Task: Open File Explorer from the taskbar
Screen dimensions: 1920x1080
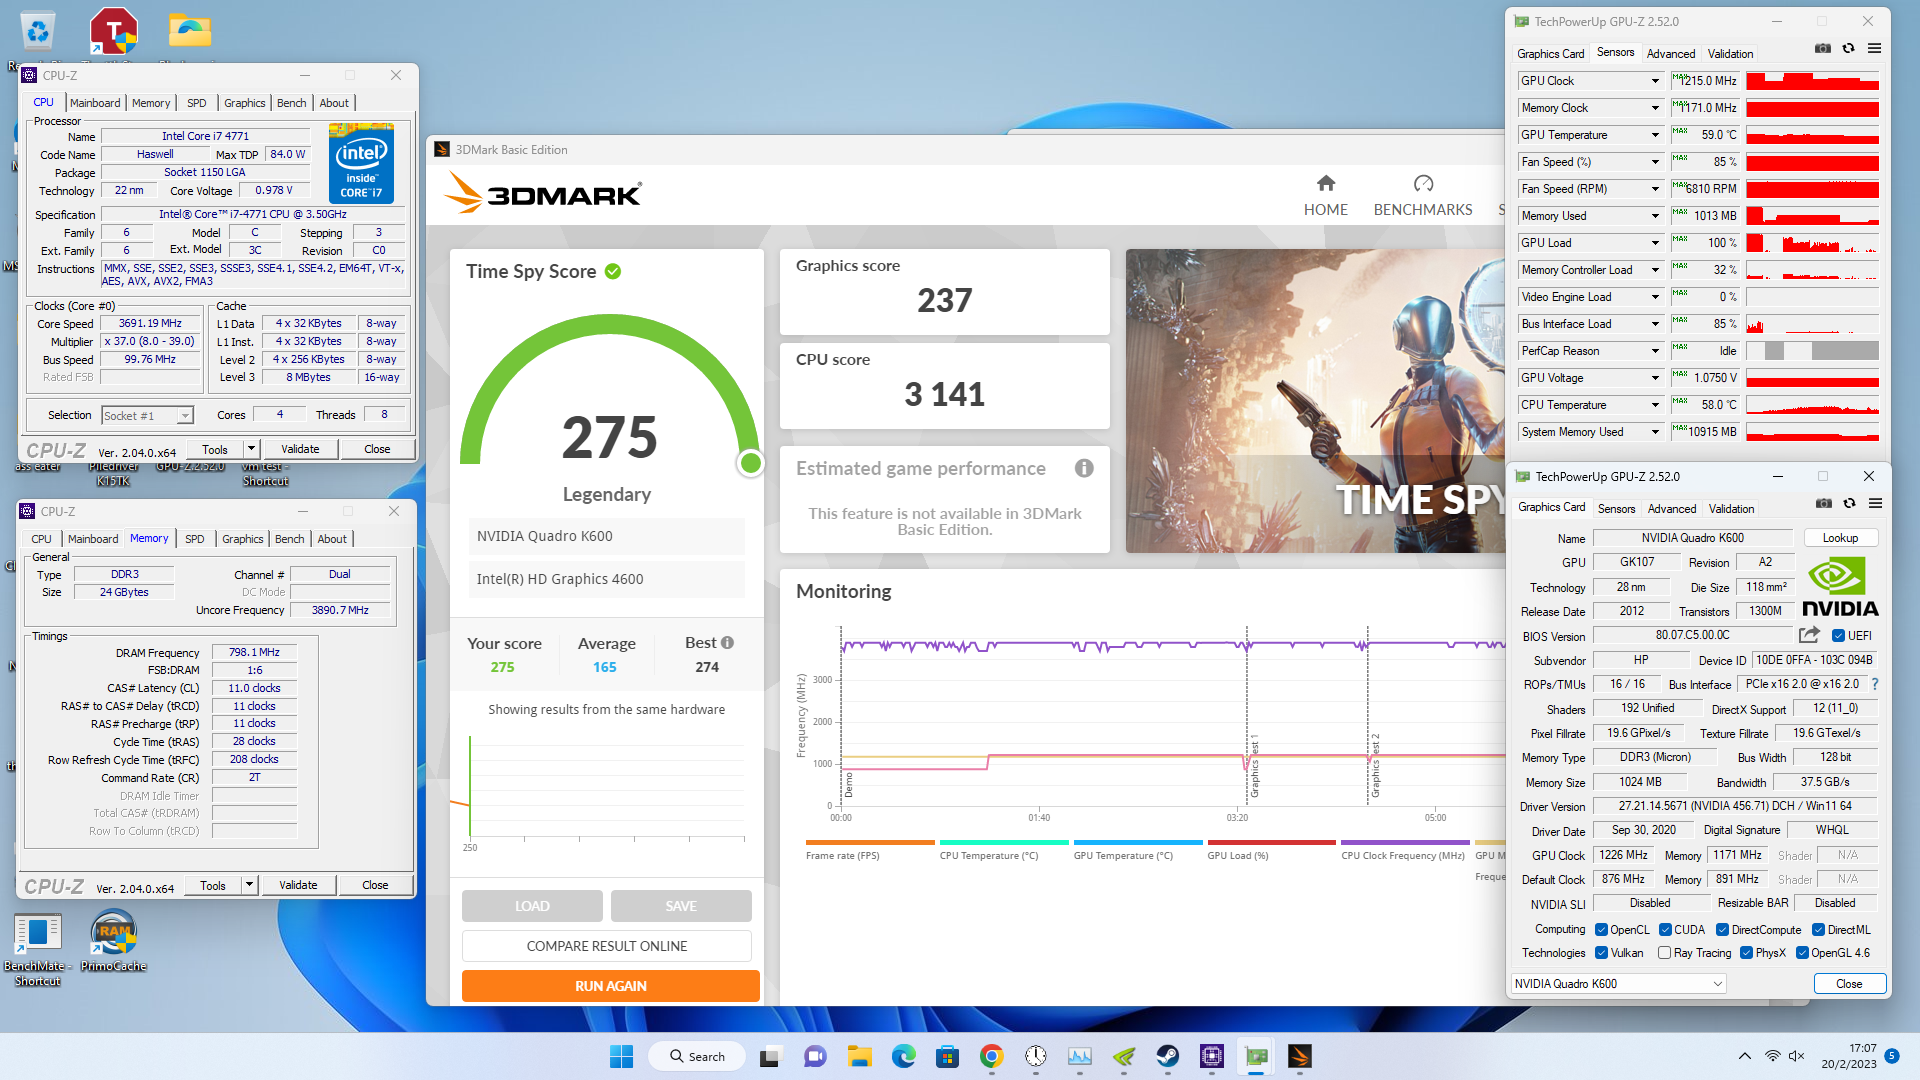Action: [859, 1056]
